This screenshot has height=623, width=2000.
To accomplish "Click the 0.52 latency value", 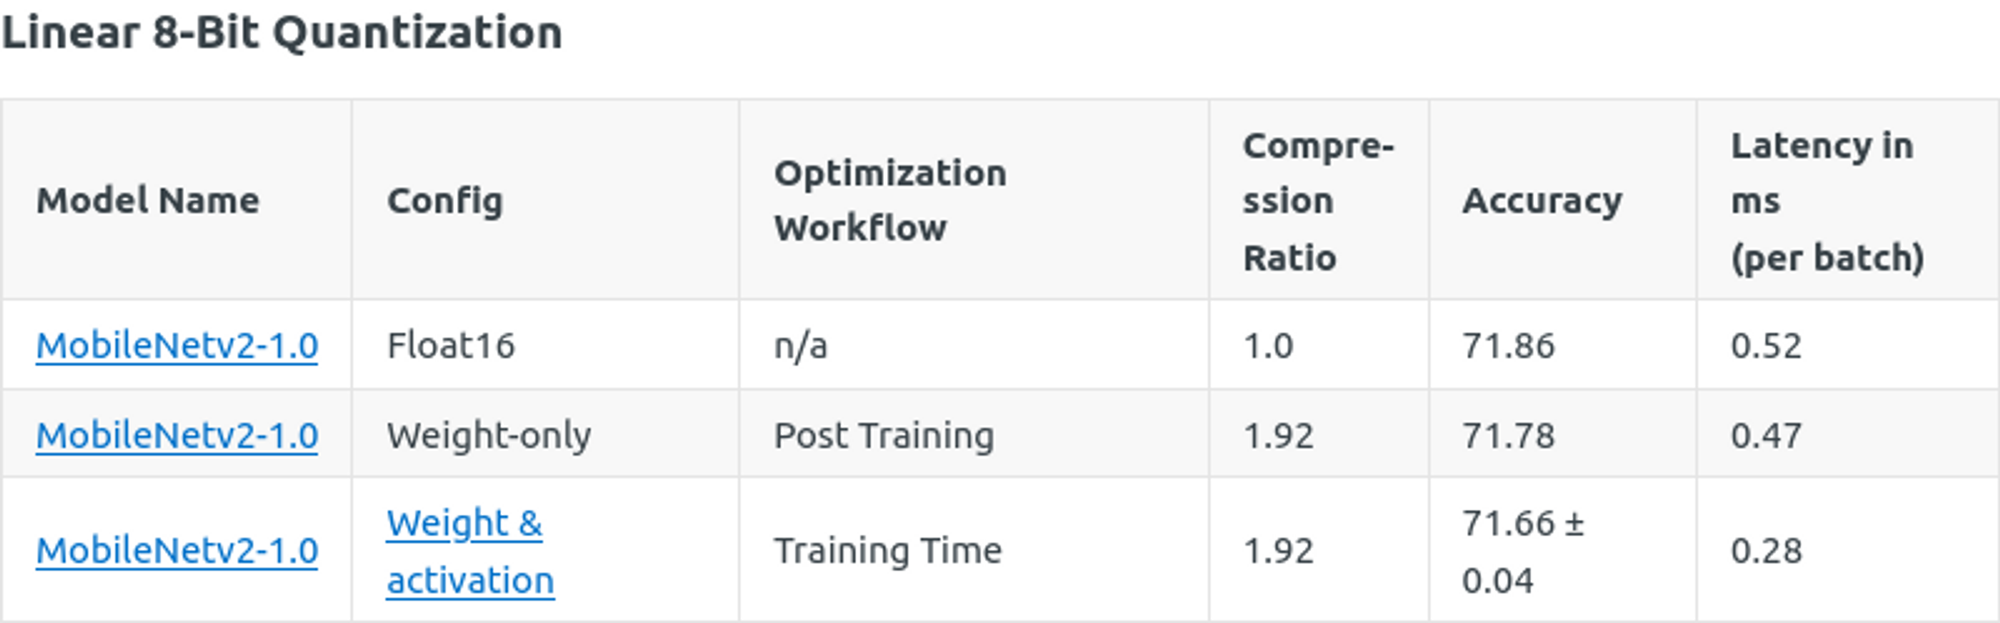I will point(1766,346).
